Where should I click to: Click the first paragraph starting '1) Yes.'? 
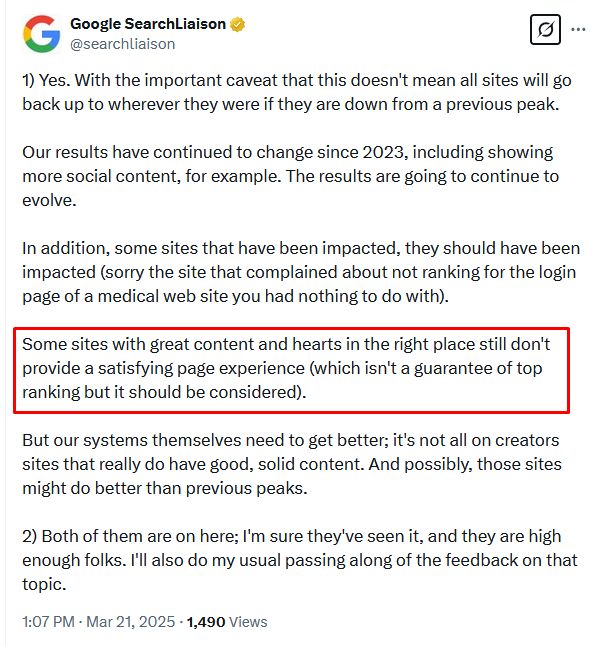pos(297,92)
